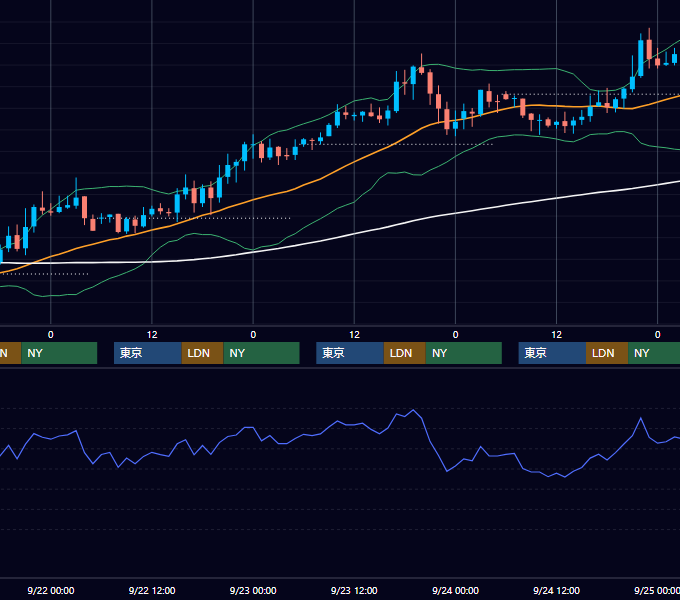This screenshot has height=600, width=680.
Task: Click the LDN session block on 9/22
Action: pyautogui.click(x=203, y=353)
